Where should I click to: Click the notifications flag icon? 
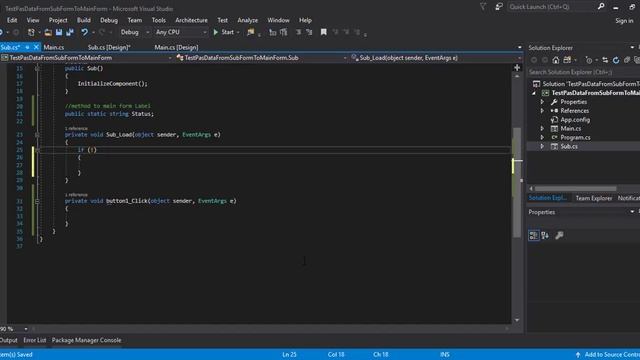point(483,7)
